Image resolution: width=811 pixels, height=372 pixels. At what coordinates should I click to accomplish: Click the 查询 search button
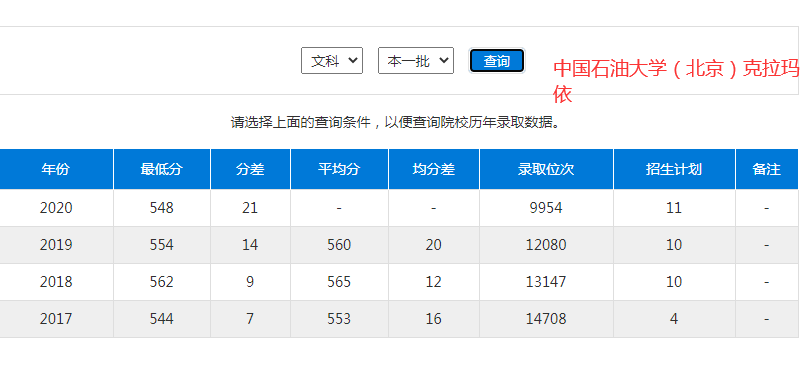(497, 61)
